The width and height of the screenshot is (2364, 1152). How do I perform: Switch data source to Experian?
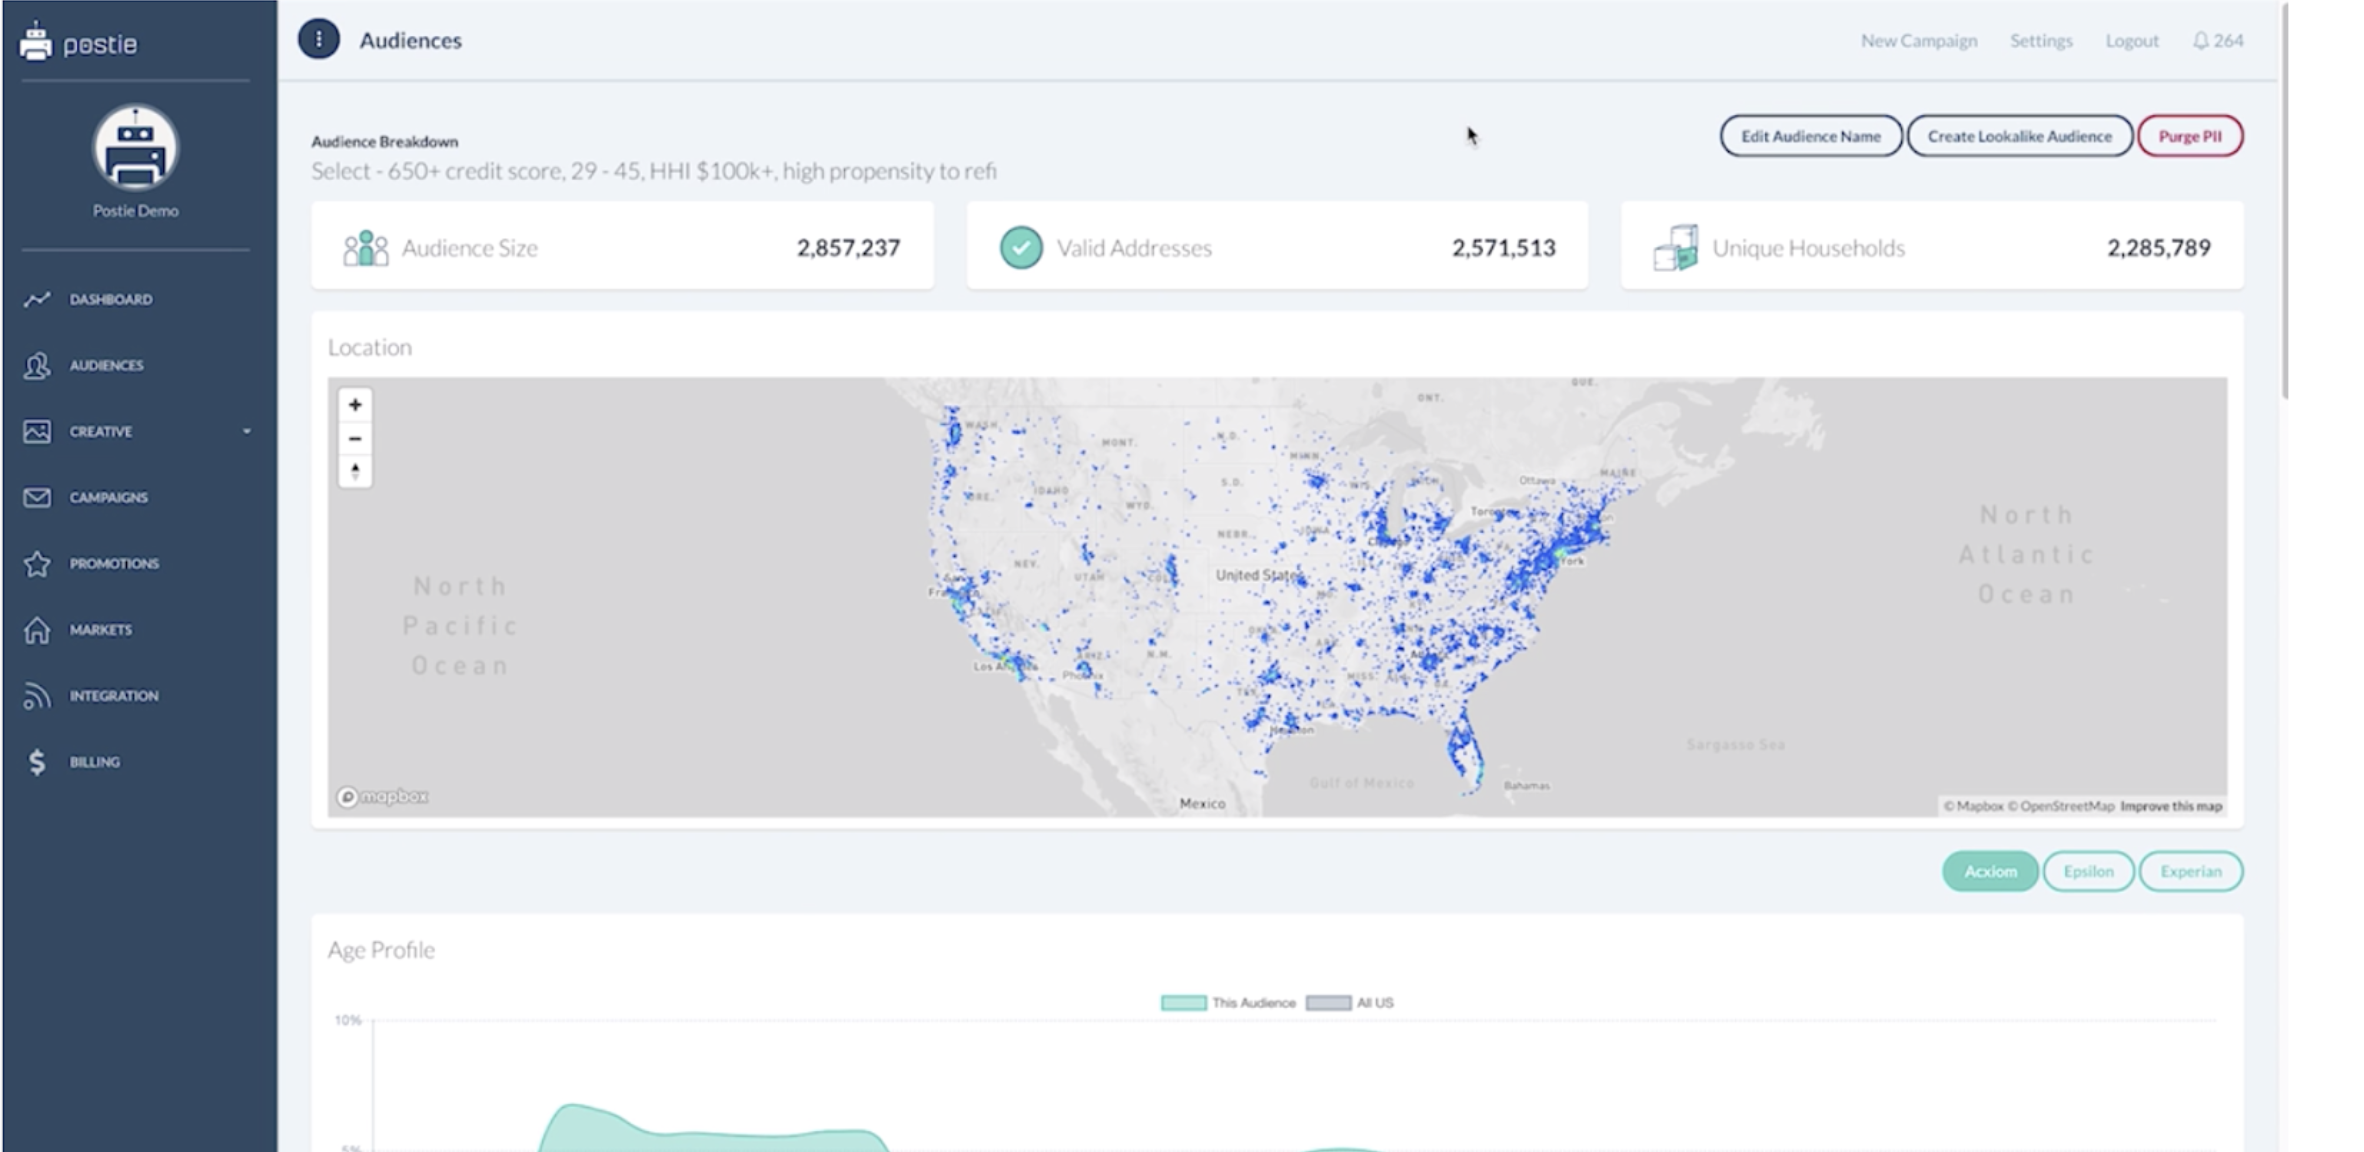pos(2190,871)
